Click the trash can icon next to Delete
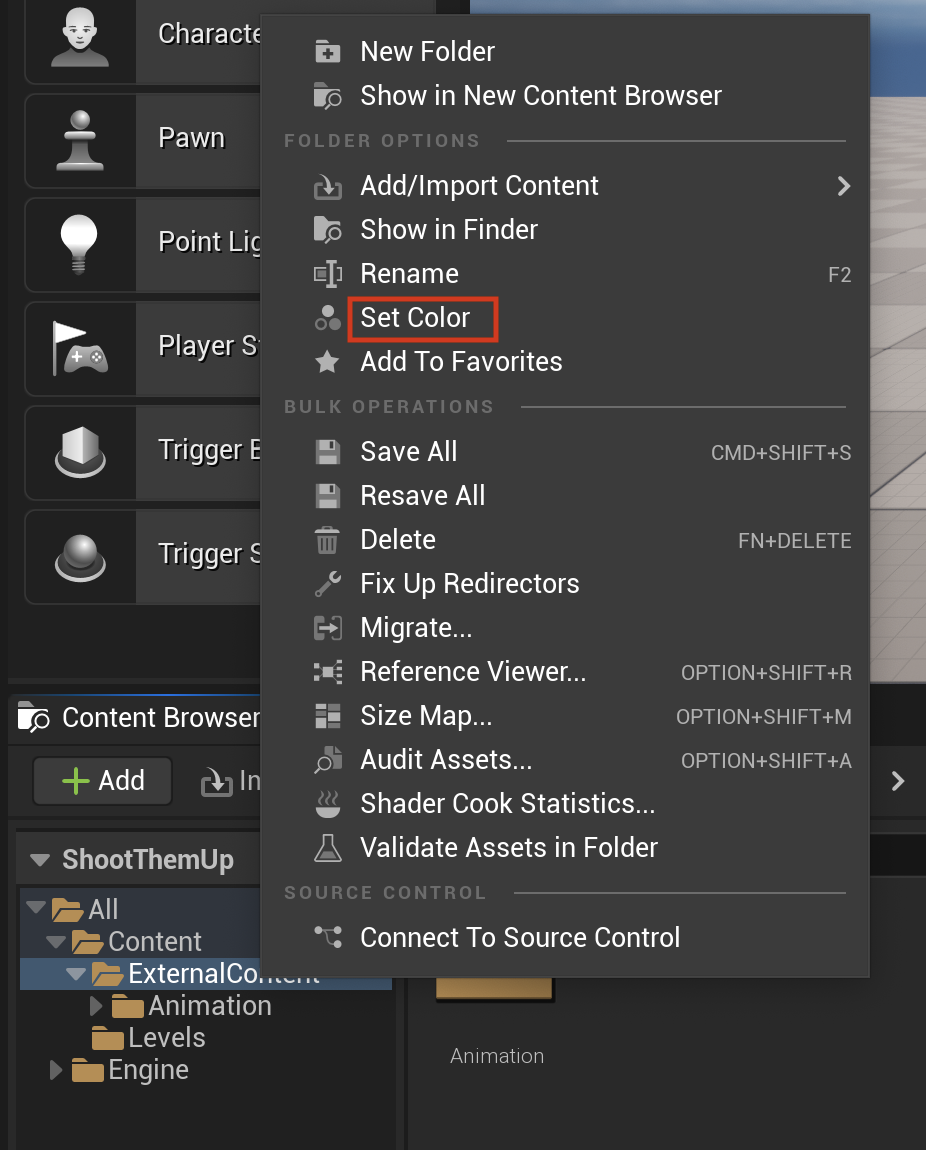Screen dimensions: 926x1150 tap(327, 541)
